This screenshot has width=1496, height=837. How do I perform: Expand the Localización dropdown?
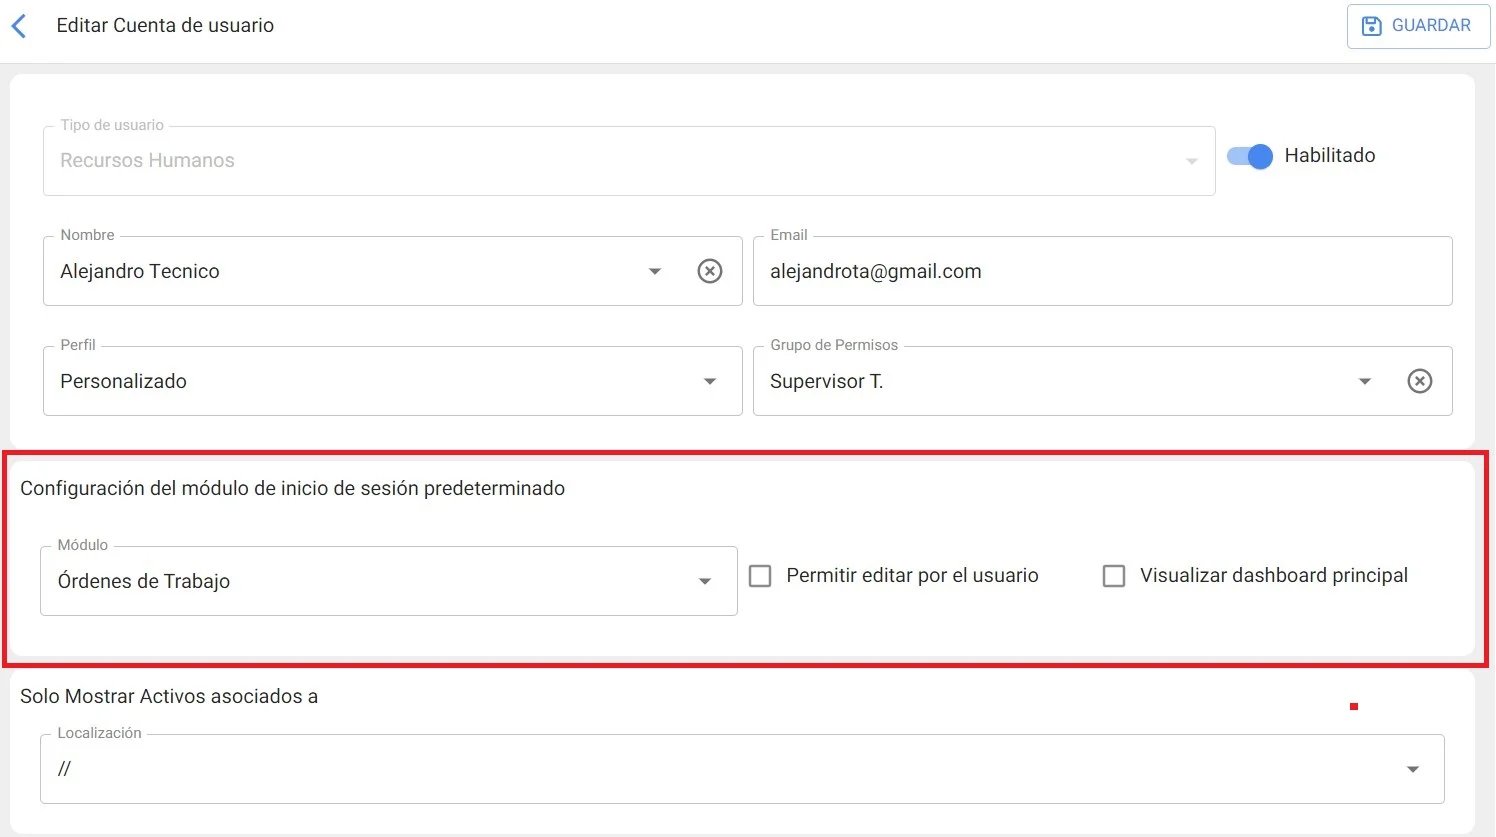(1412, 768)
